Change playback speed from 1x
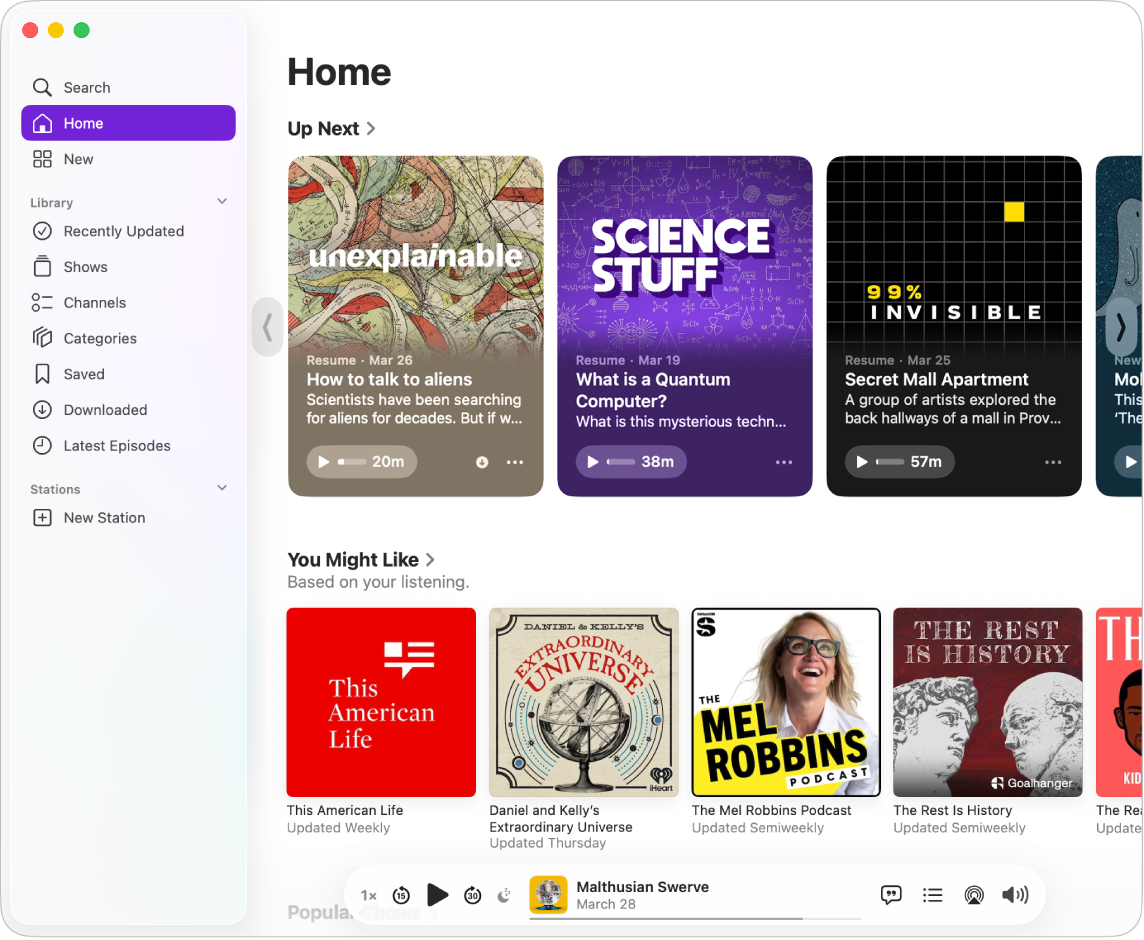 pyautogui.click(x=368, y=895)
